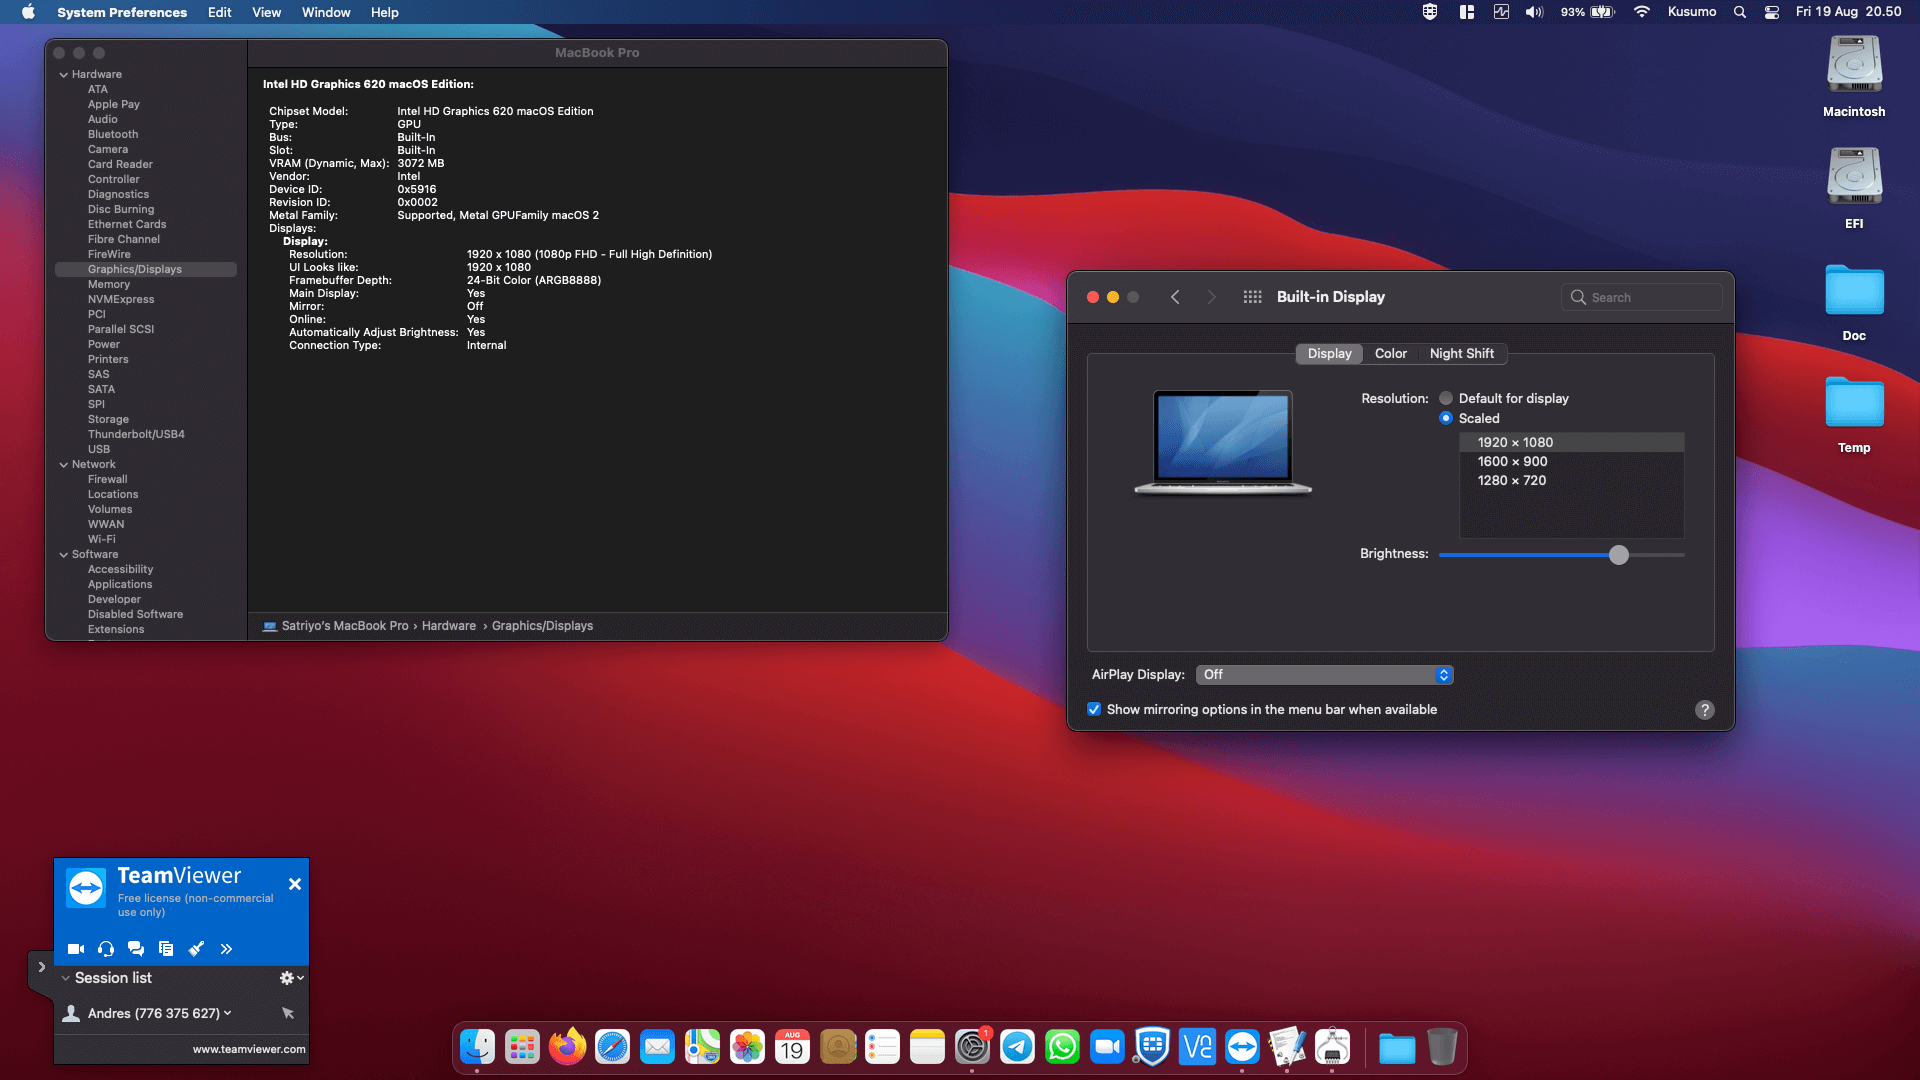The image size is (1920, 1080).
Task: Open the AirPlay Display dropdown
Action: pos(1324,675)
